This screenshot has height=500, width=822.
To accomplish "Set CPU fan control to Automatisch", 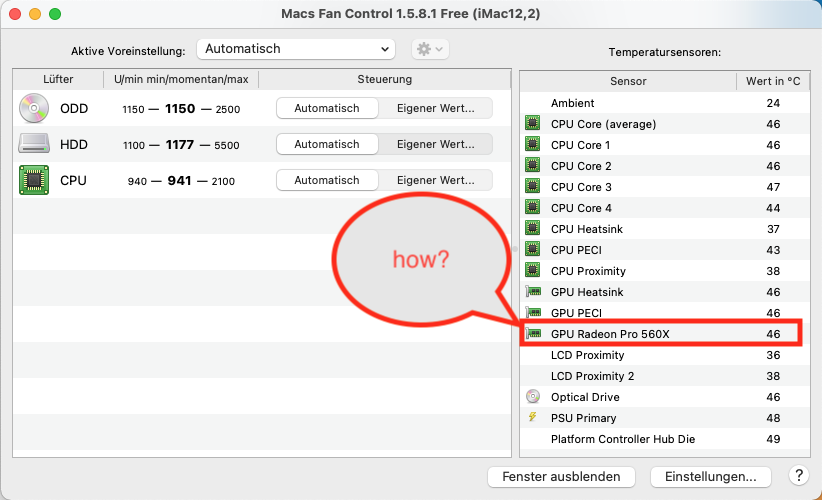I will 327,180.
